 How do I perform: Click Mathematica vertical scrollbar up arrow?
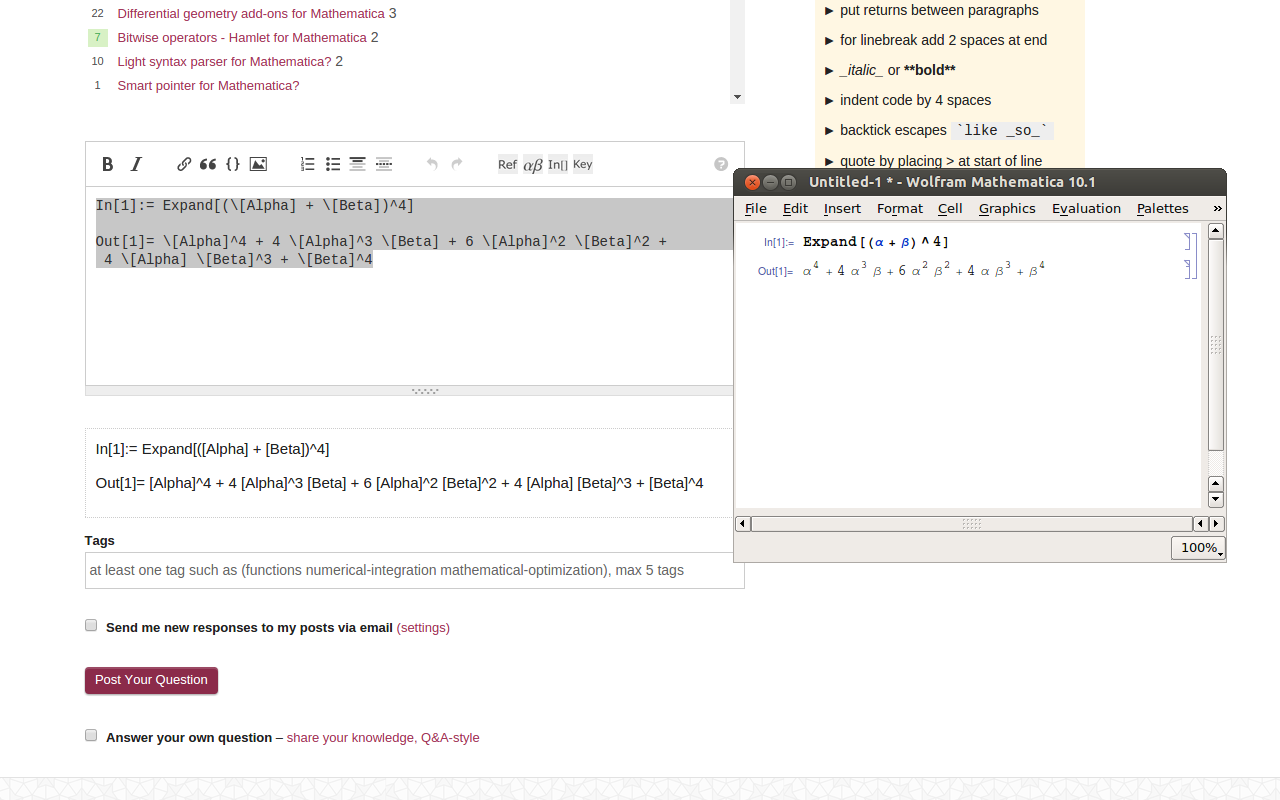coord(1216,231)
